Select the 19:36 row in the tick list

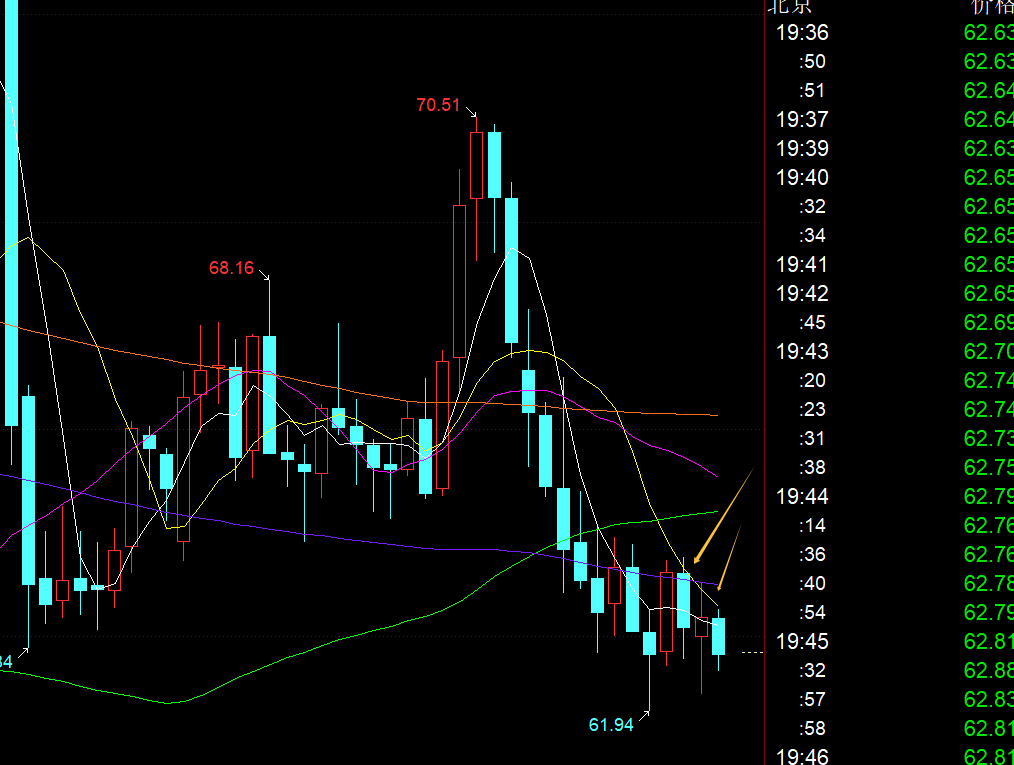pos(802,33)
